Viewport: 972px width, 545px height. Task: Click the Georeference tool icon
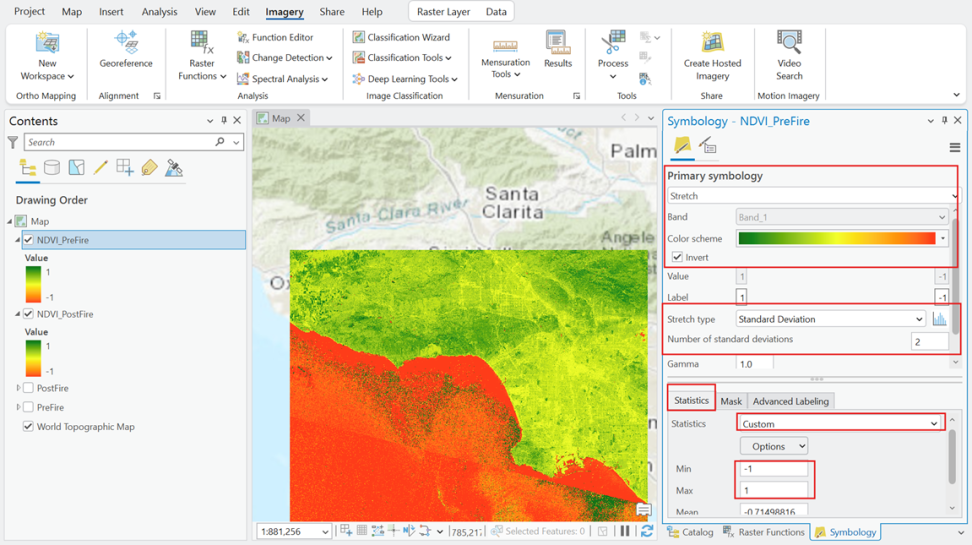coord(126,42)
